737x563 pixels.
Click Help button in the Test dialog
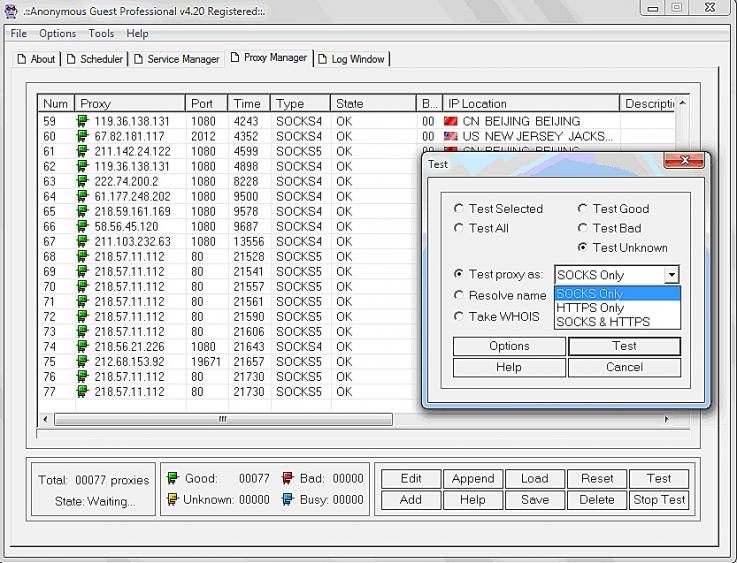pyautogui.click(x=509, y=367)
